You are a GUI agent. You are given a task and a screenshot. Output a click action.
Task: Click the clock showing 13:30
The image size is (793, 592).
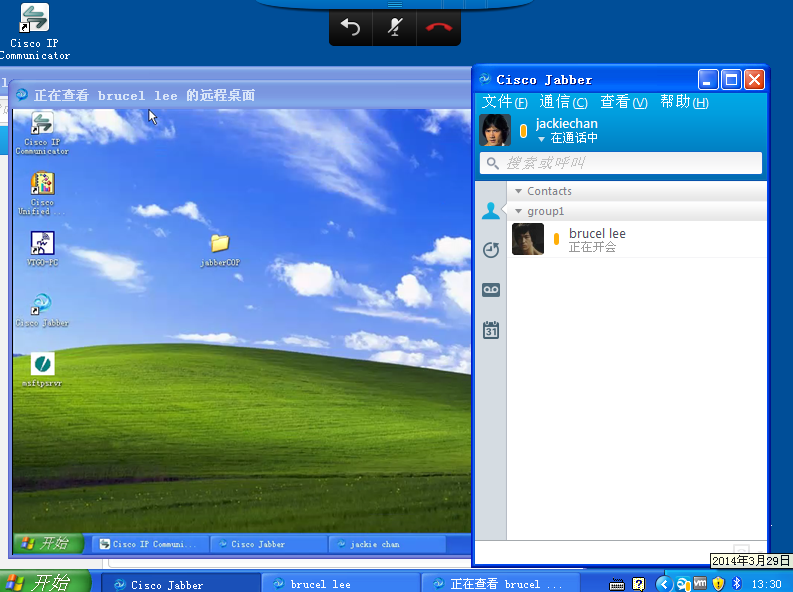pos(766,584)
